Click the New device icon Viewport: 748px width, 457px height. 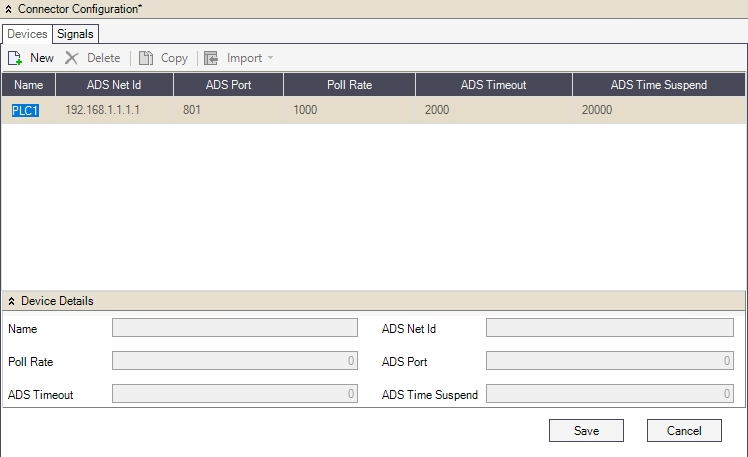click(15, 58)
